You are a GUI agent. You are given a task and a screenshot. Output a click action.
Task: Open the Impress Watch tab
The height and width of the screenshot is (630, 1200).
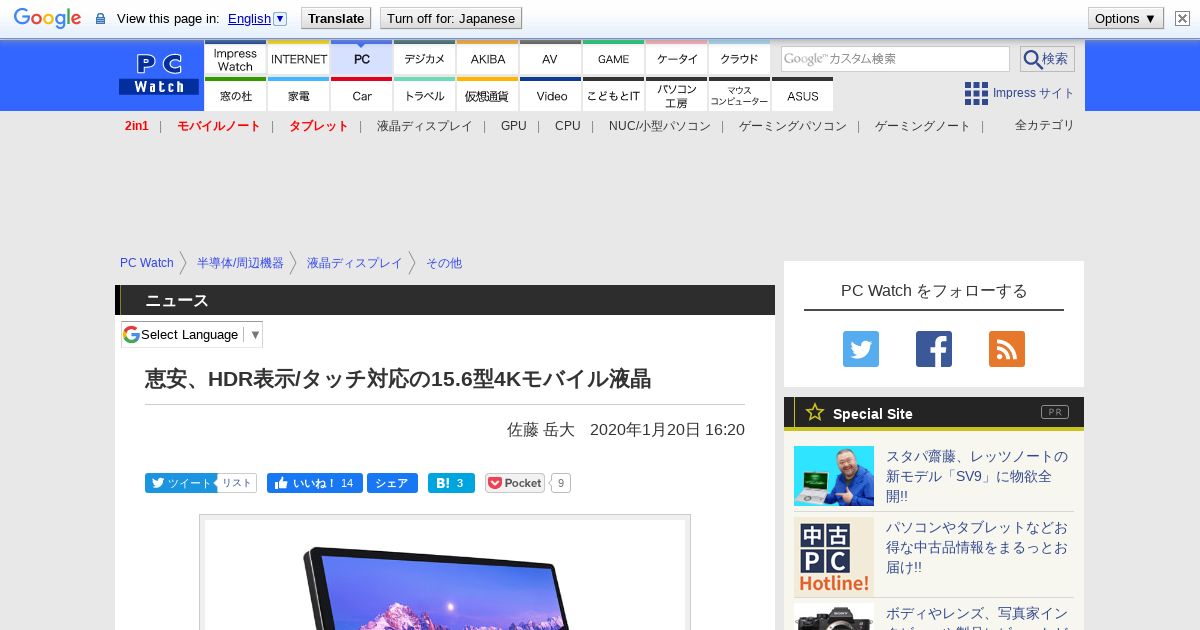(235, 58)
